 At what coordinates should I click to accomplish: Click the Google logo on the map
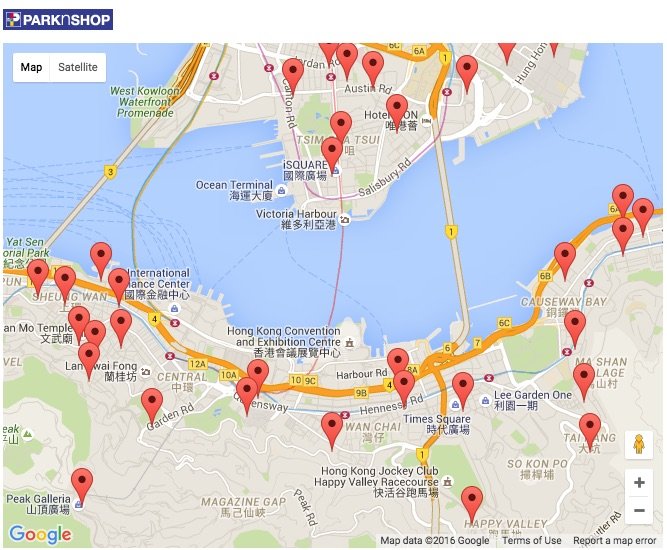40,534
